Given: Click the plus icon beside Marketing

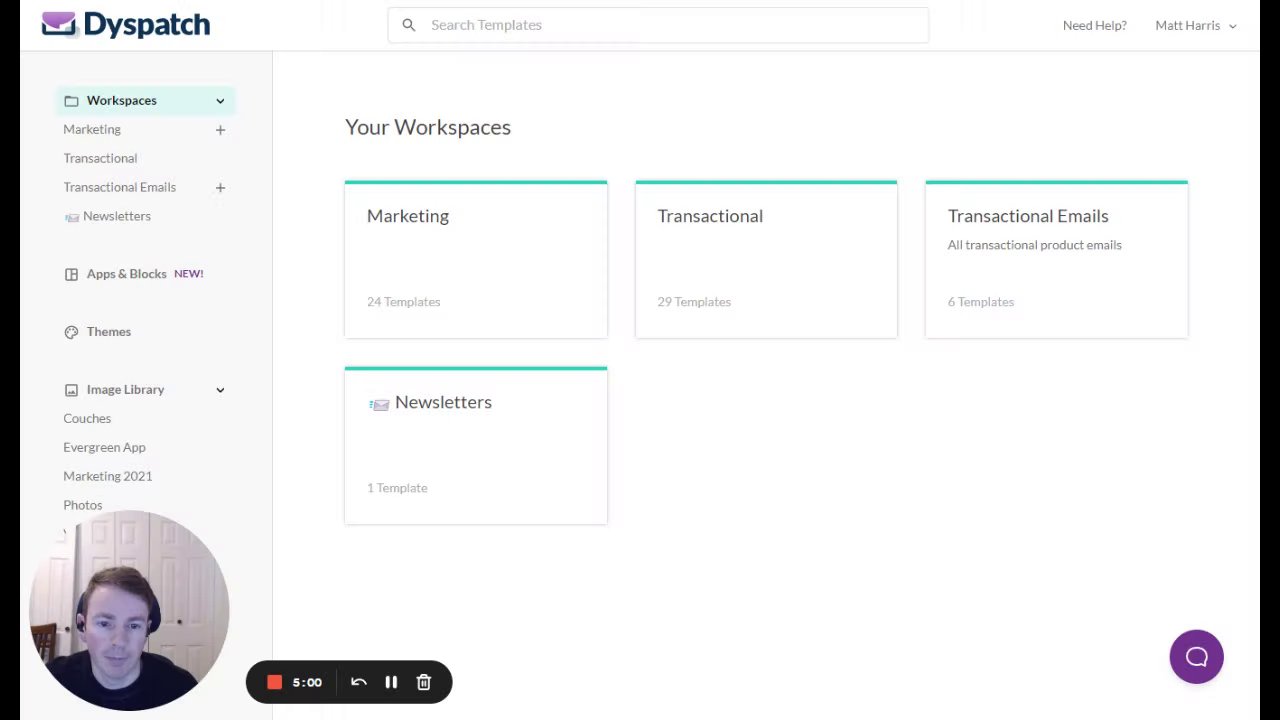Looking at the screenshot, I should [x=220, y=130].
